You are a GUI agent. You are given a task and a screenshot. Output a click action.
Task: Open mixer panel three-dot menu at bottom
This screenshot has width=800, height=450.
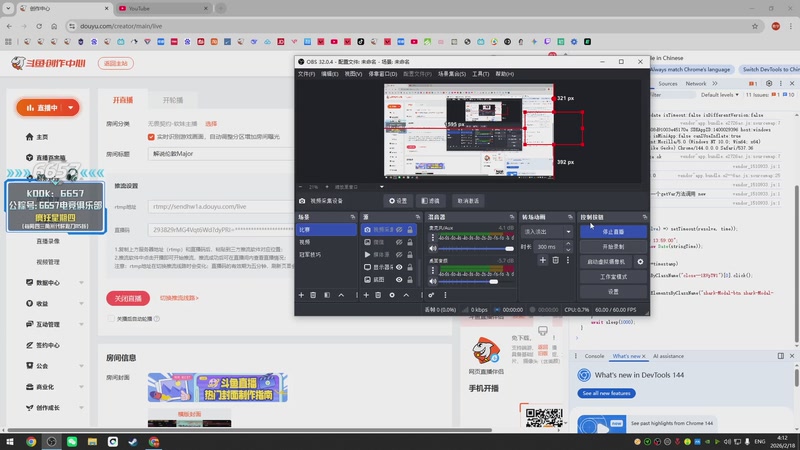point(445,295)
